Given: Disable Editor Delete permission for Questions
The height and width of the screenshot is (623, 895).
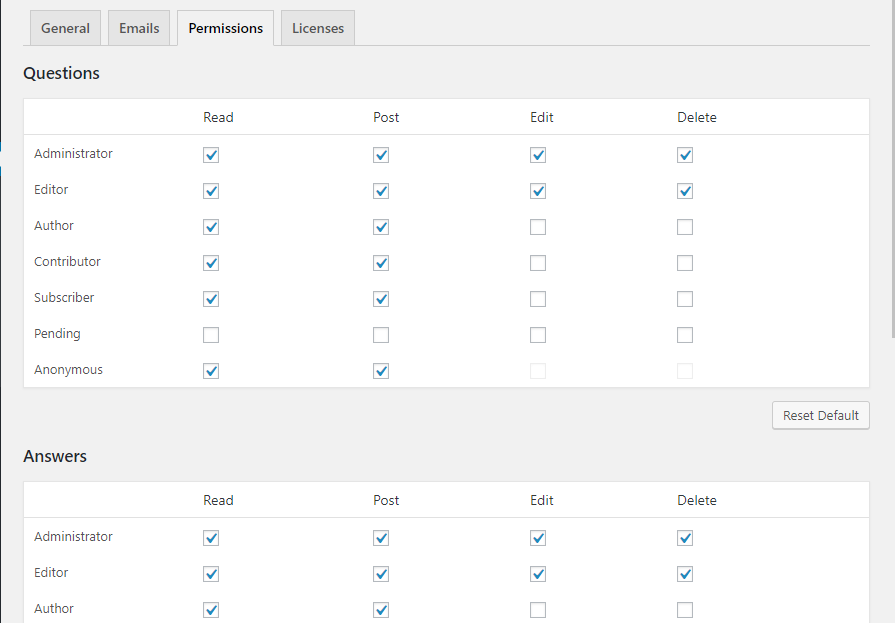Looking at the screenshot, I should tap(685, 191).
